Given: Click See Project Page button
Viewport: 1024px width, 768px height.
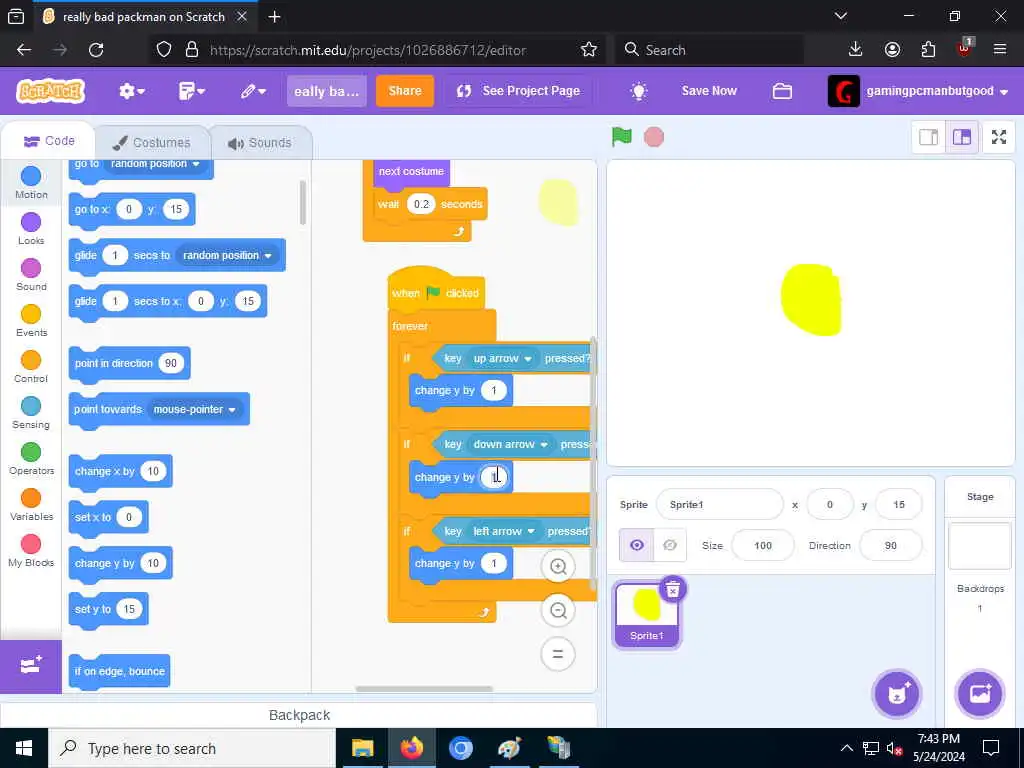Looking at the screenshot, I should 519,91.
